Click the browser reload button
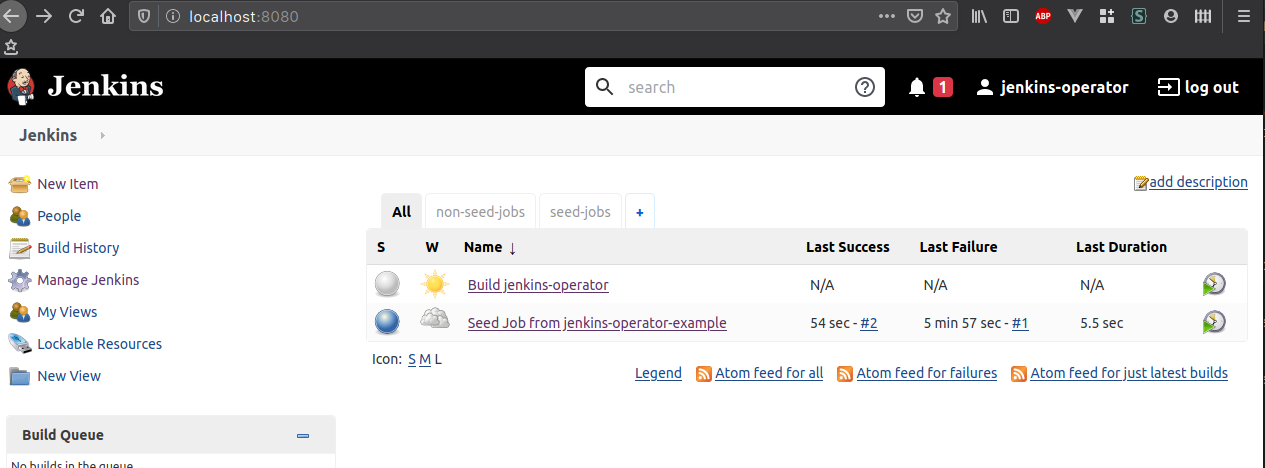 [76, 16]
